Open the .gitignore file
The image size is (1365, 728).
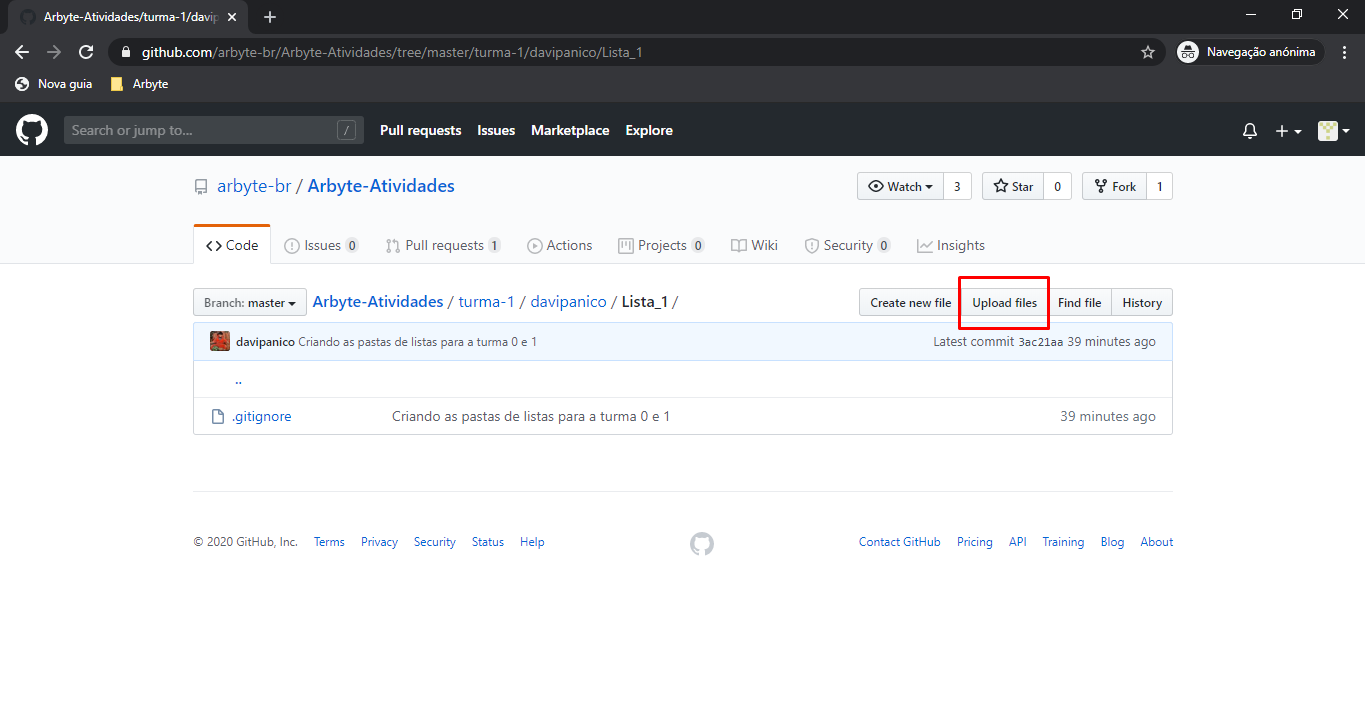[x=262, y=416]
